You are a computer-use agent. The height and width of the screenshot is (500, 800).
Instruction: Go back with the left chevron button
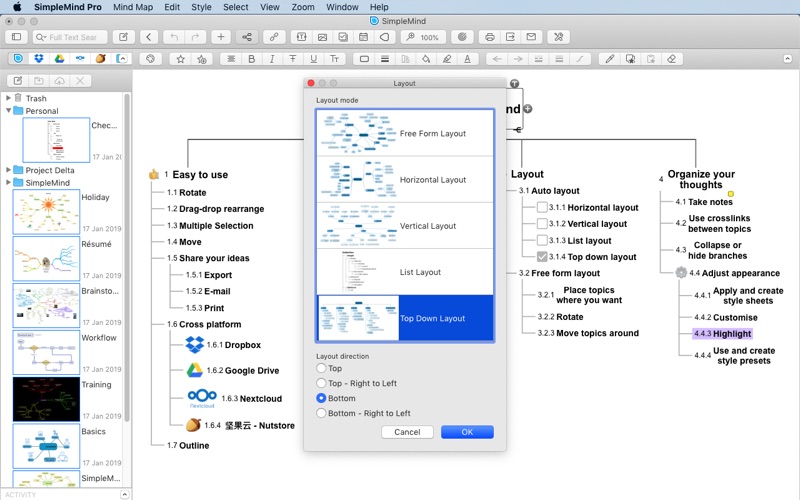click(148, 37)
